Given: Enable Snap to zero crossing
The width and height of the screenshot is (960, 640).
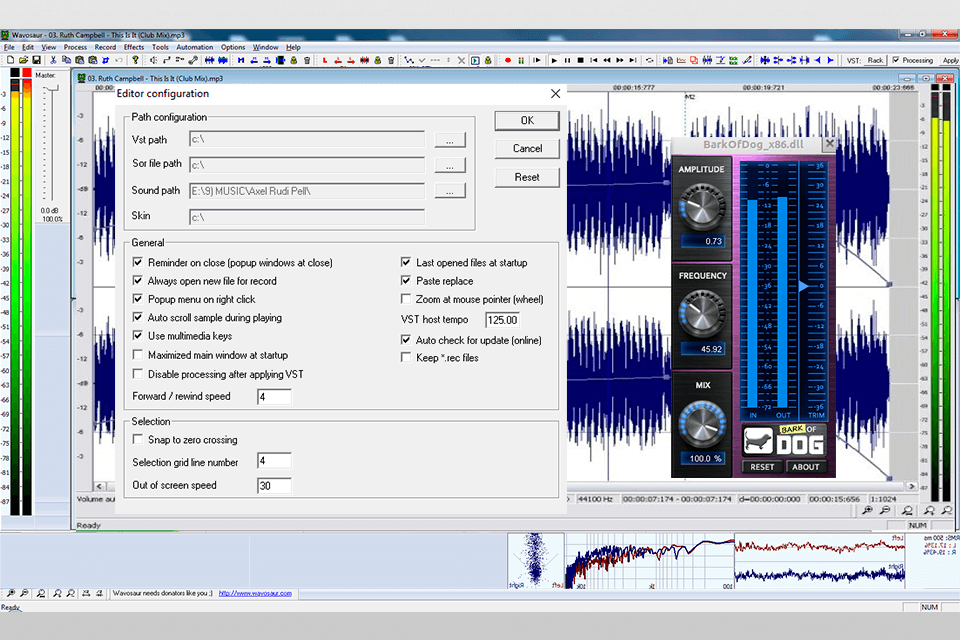Looking at the screenshot, I should pyautogui.click(x=138, y=440).
